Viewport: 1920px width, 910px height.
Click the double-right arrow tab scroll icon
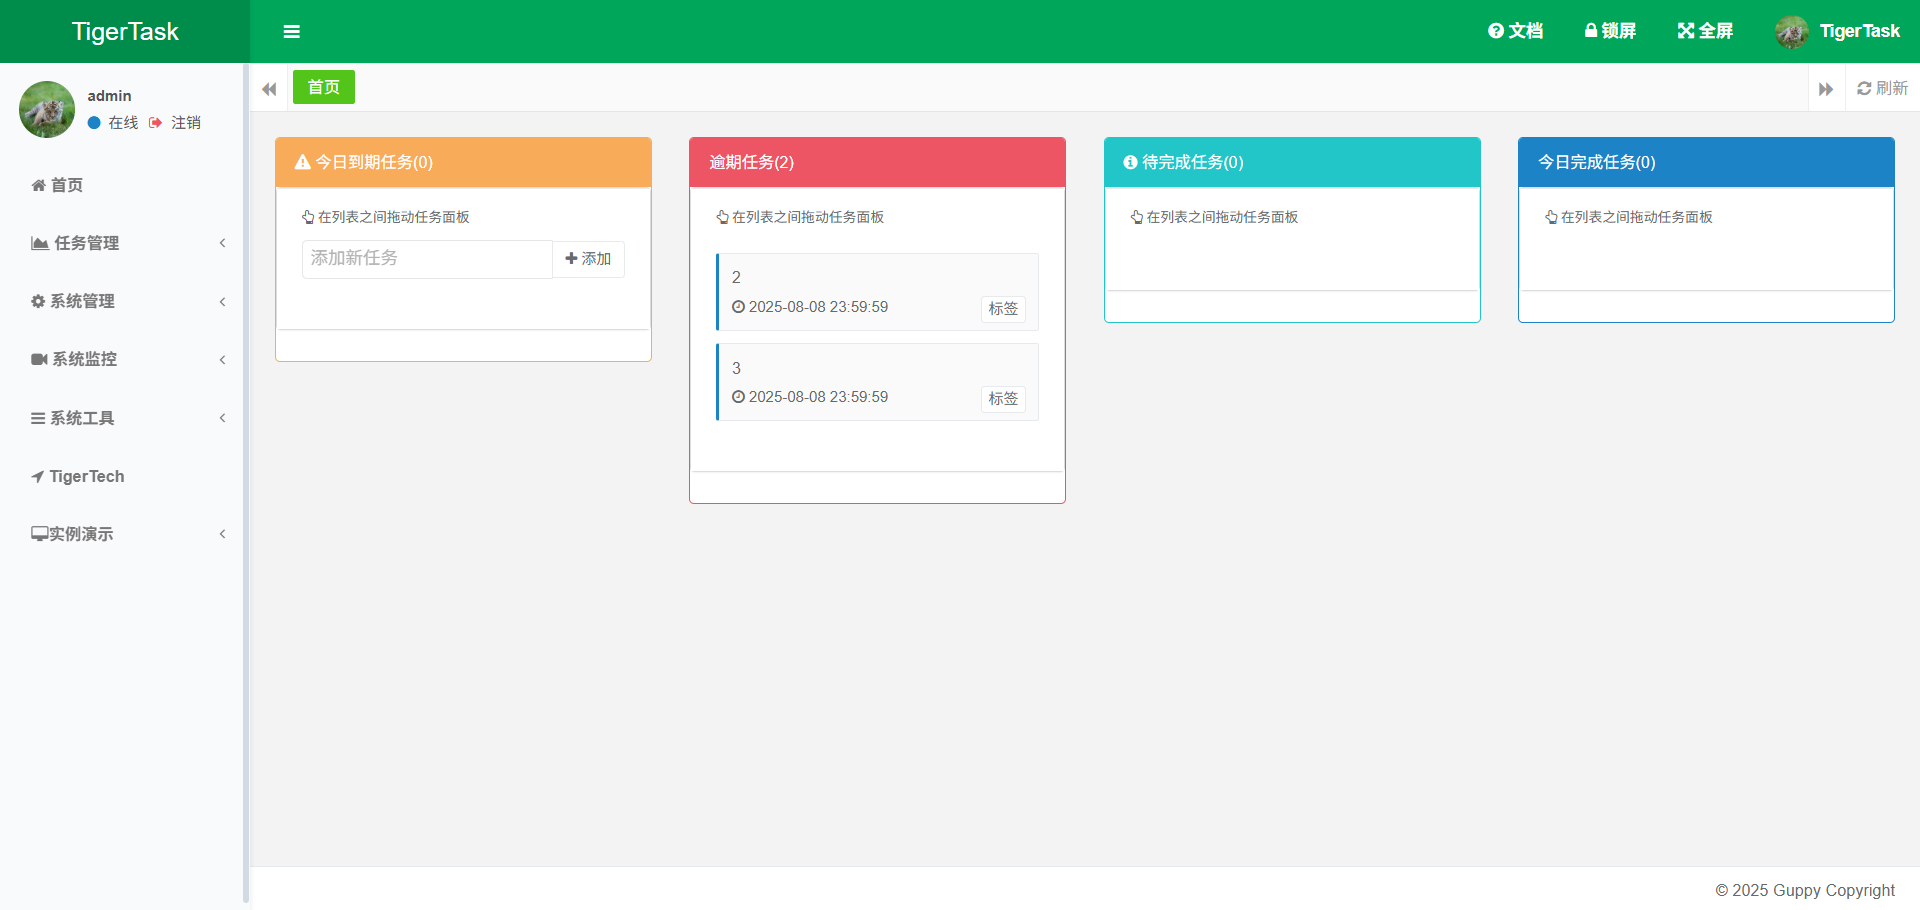tap(1825, 89)
